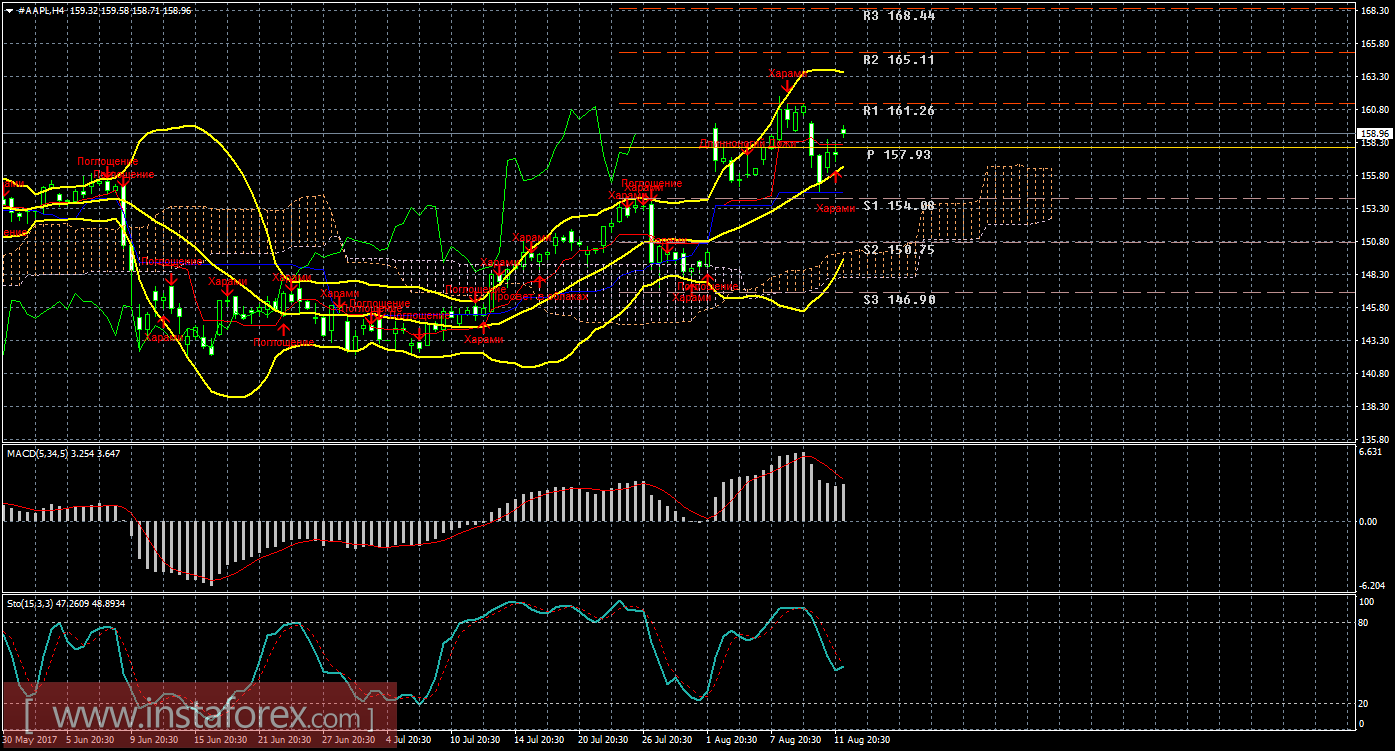This screenshot has width=1395, height=751.
Task: Open the www.instaforex.com watermark link
Action: click(200, 716)
